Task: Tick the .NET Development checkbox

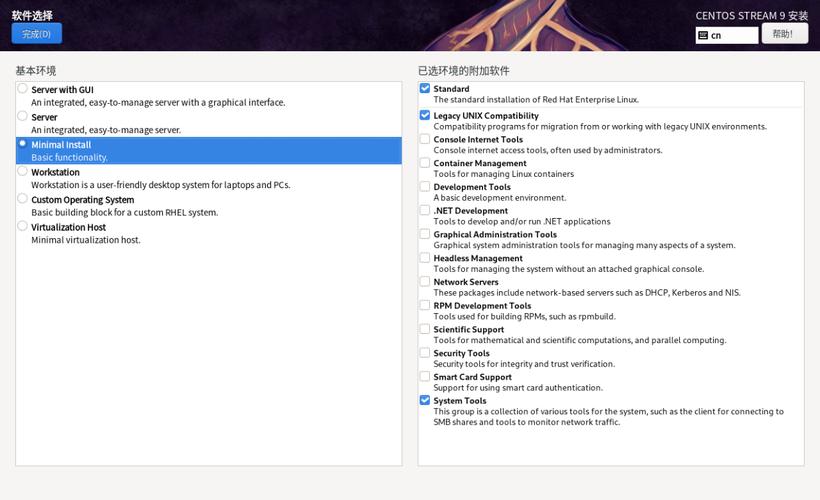Action: 425,211
